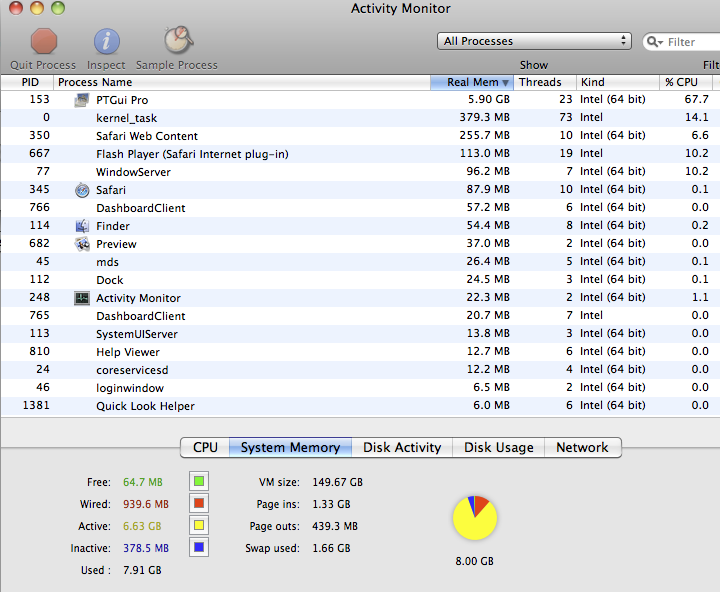Select the Safari compass icon in the list

pyautogui.click(x=82, y=190)
